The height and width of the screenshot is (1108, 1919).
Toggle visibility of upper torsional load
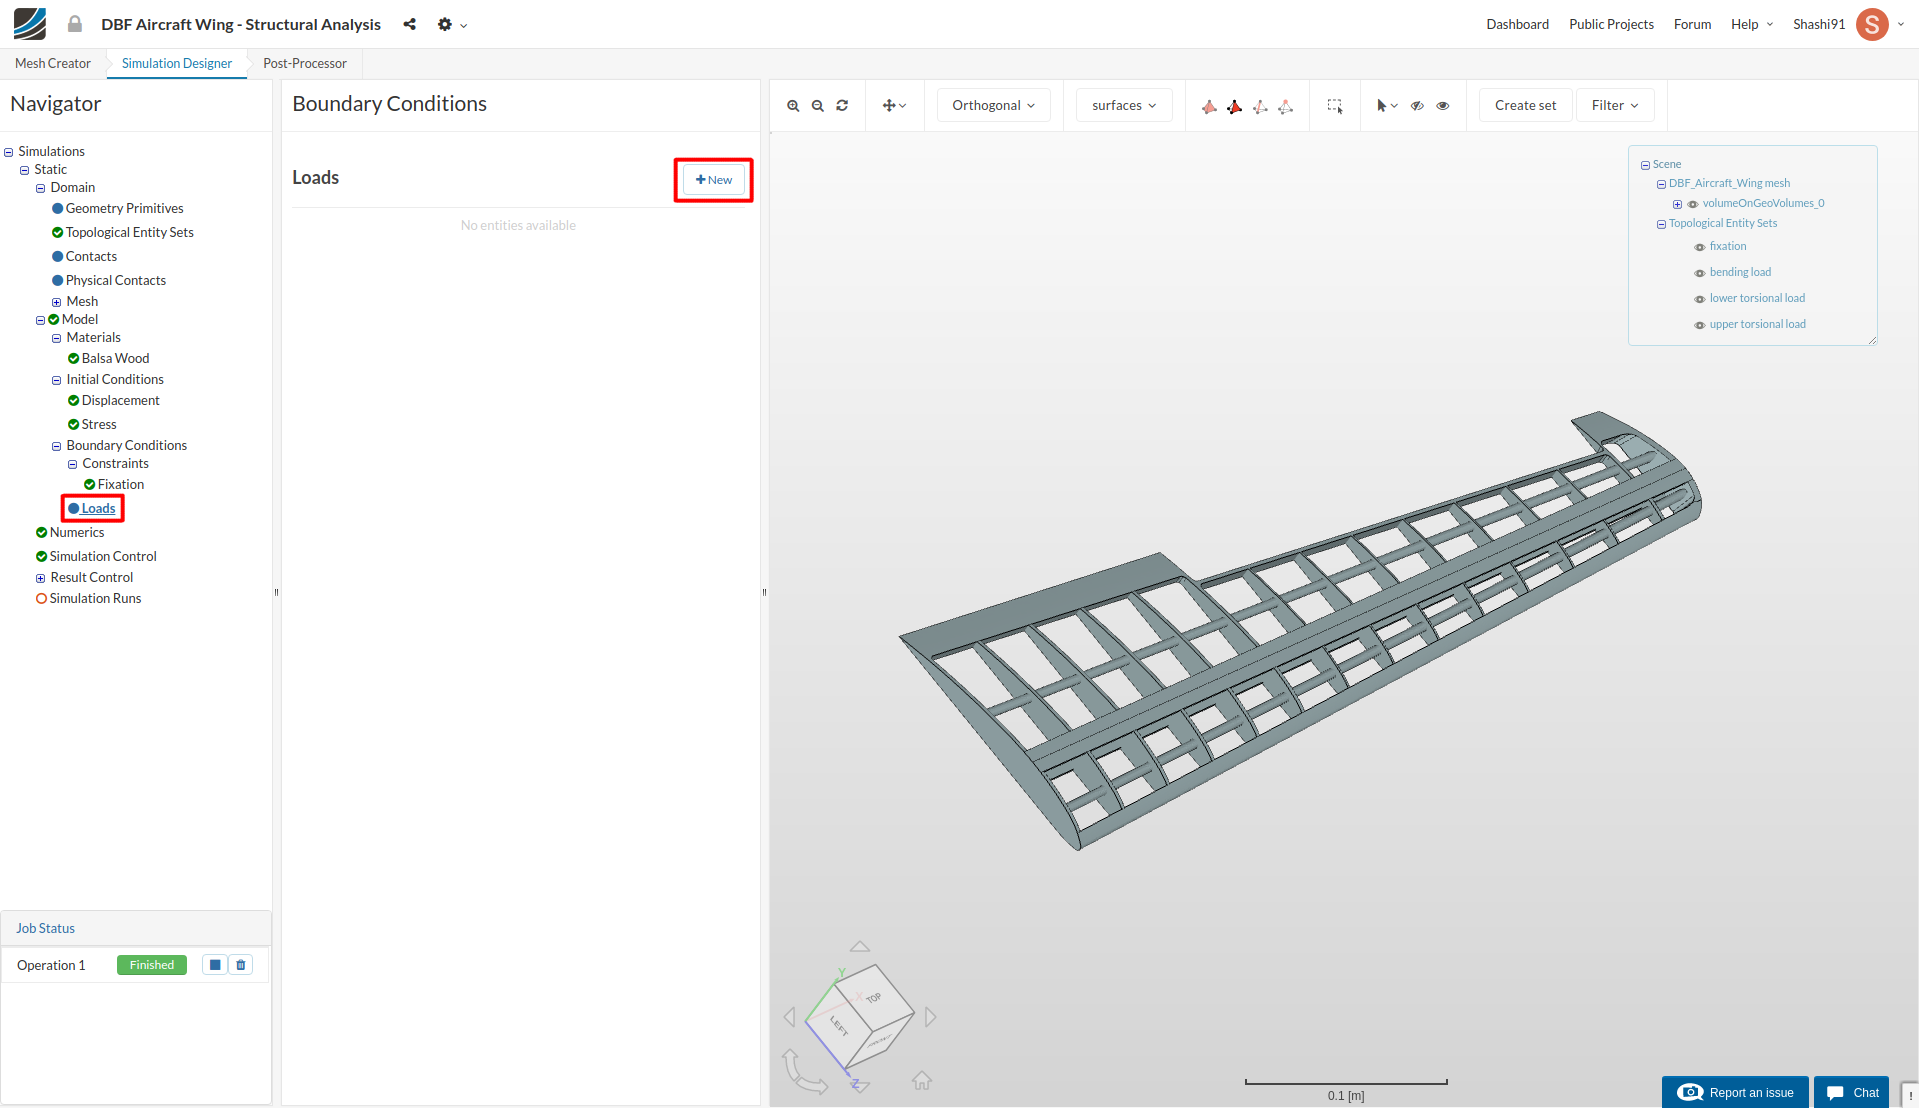click(x=1700, y=325)
